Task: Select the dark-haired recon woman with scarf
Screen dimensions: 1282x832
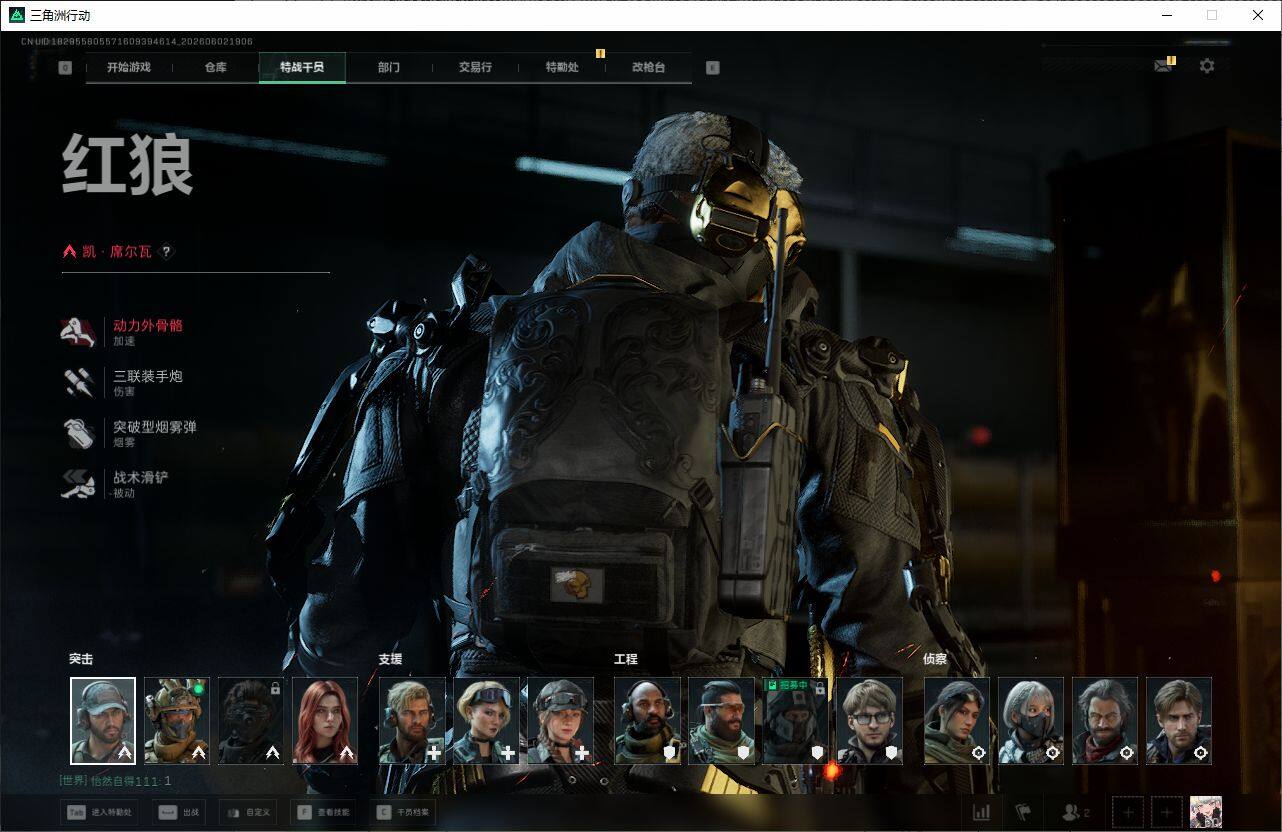Action: 957,721
